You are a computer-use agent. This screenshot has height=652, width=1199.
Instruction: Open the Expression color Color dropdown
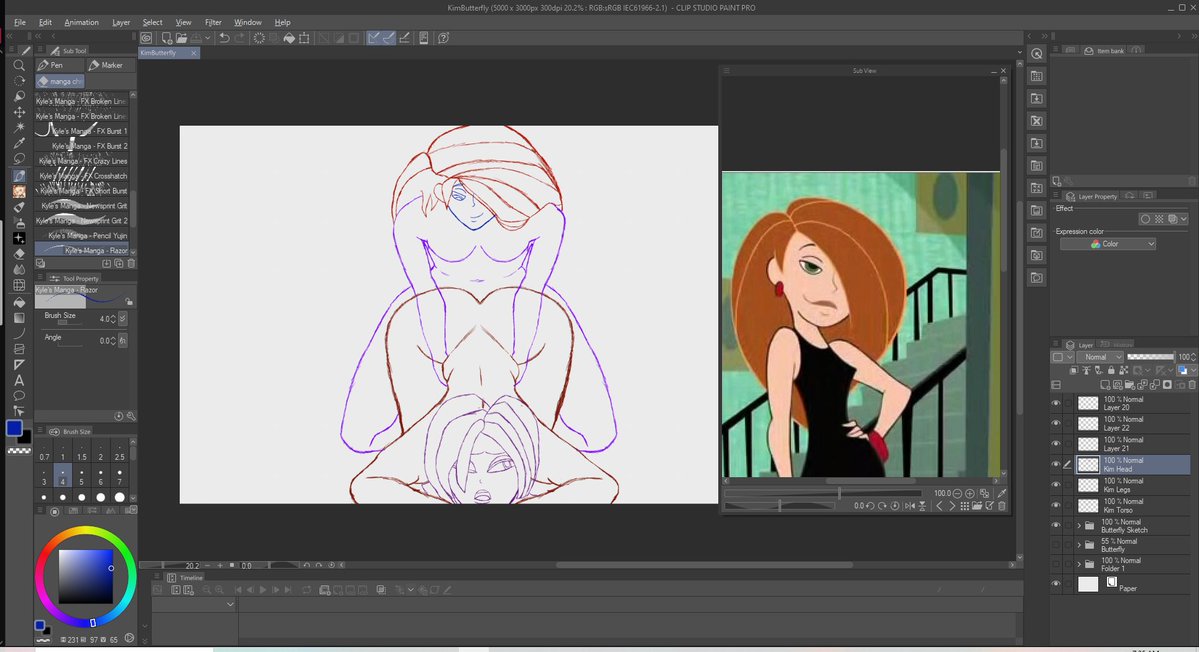click(1107, 244)
